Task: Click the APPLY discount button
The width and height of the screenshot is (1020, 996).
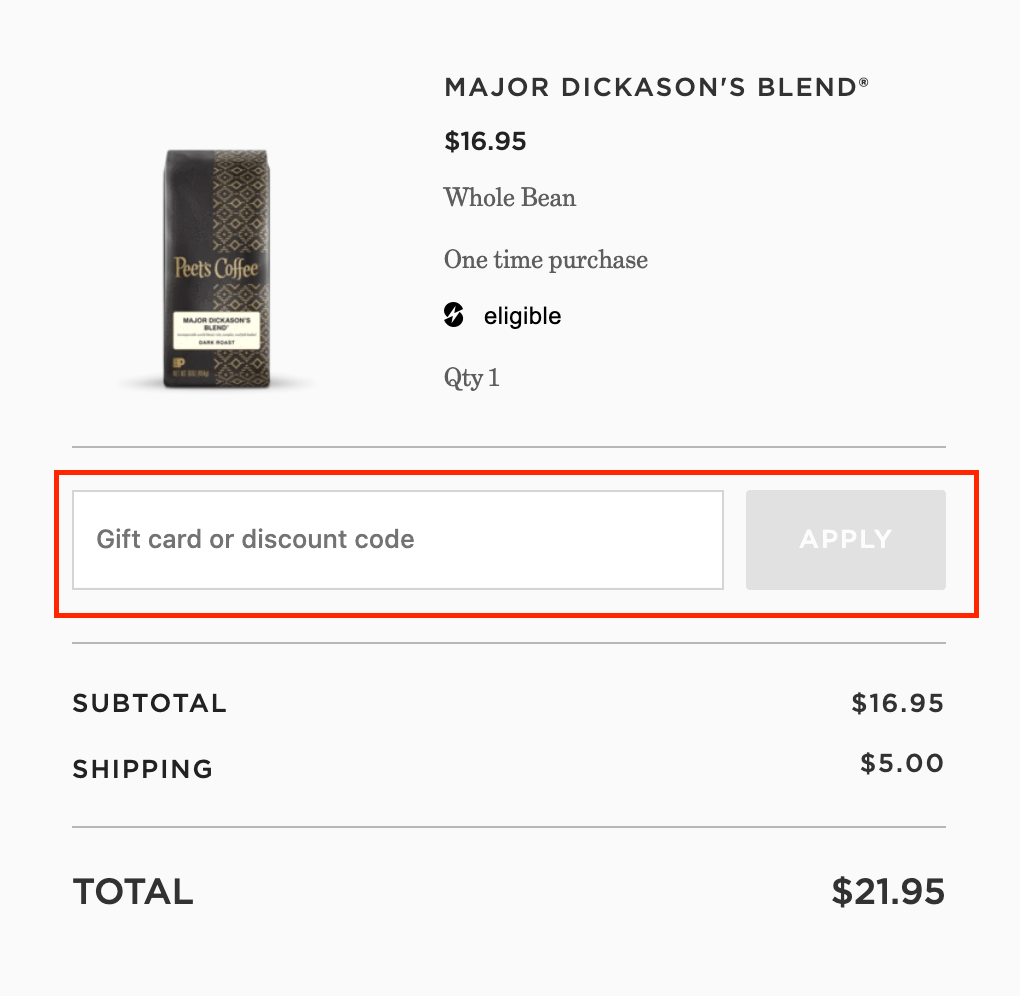Action: [x=845, y=539]
